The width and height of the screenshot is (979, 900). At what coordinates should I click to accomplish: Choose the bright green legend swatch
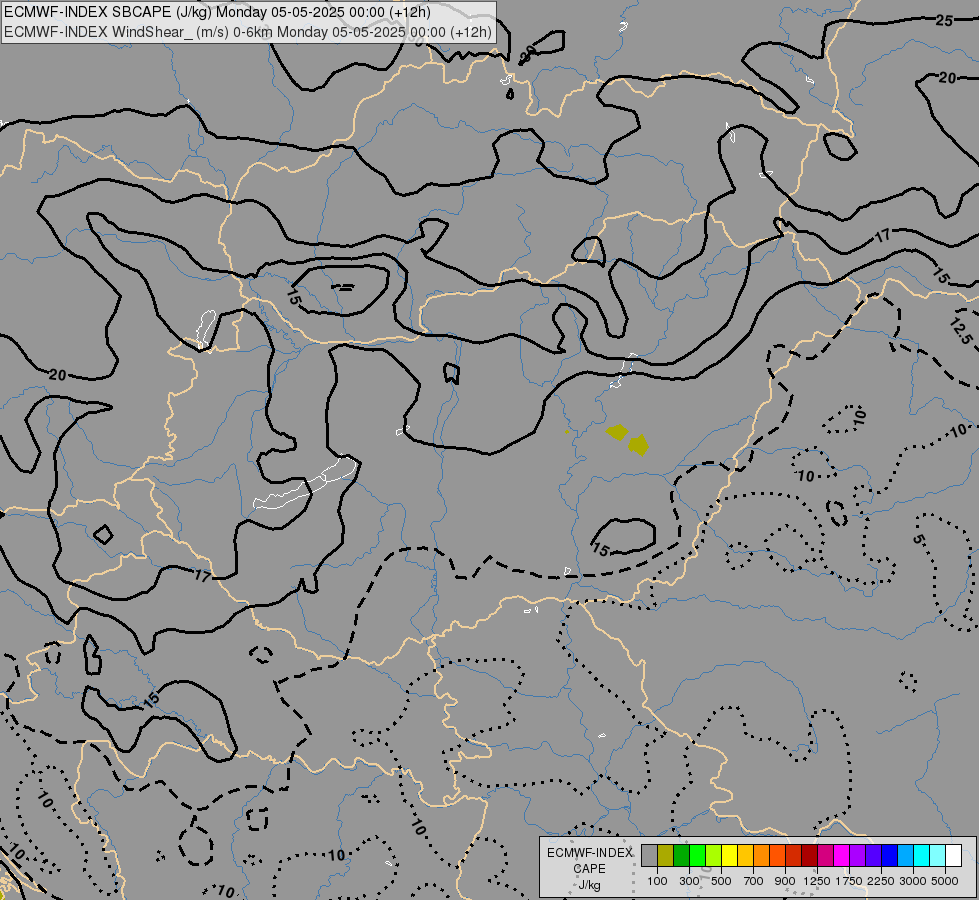[x=697, y=856]
